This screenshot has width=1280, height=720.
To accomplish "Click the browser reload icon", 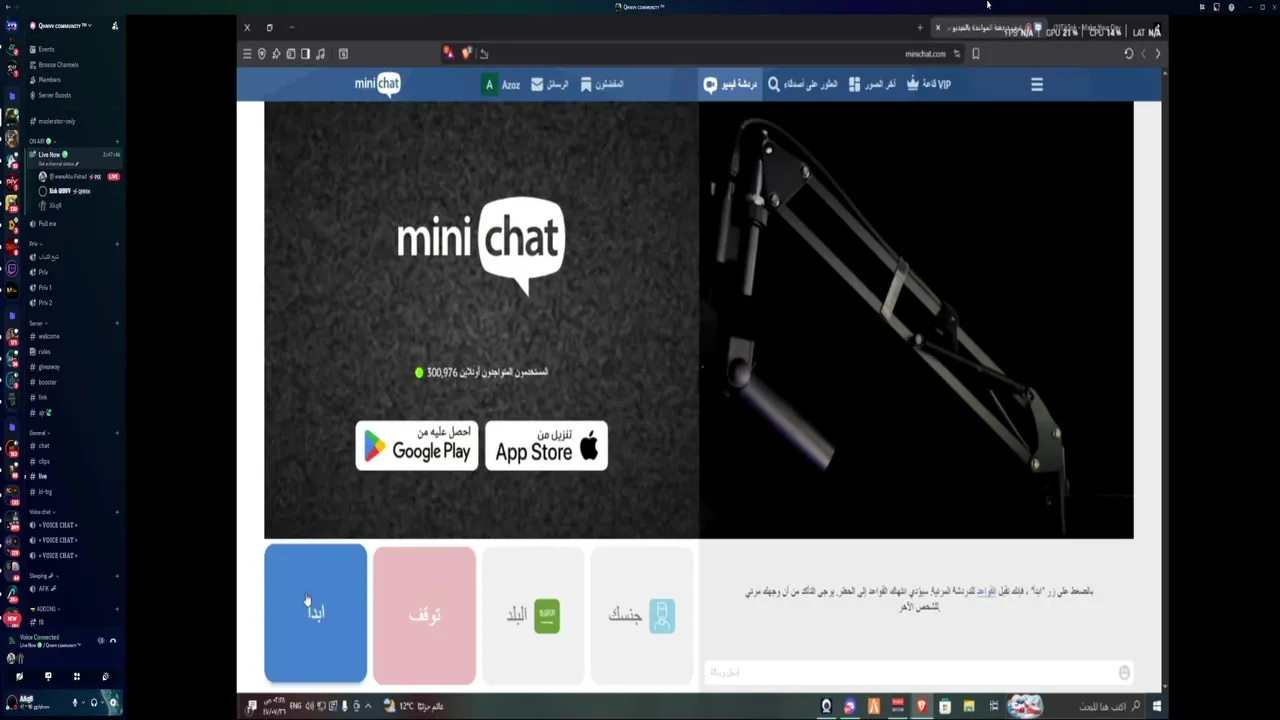I will click(x=1129, y=54).
